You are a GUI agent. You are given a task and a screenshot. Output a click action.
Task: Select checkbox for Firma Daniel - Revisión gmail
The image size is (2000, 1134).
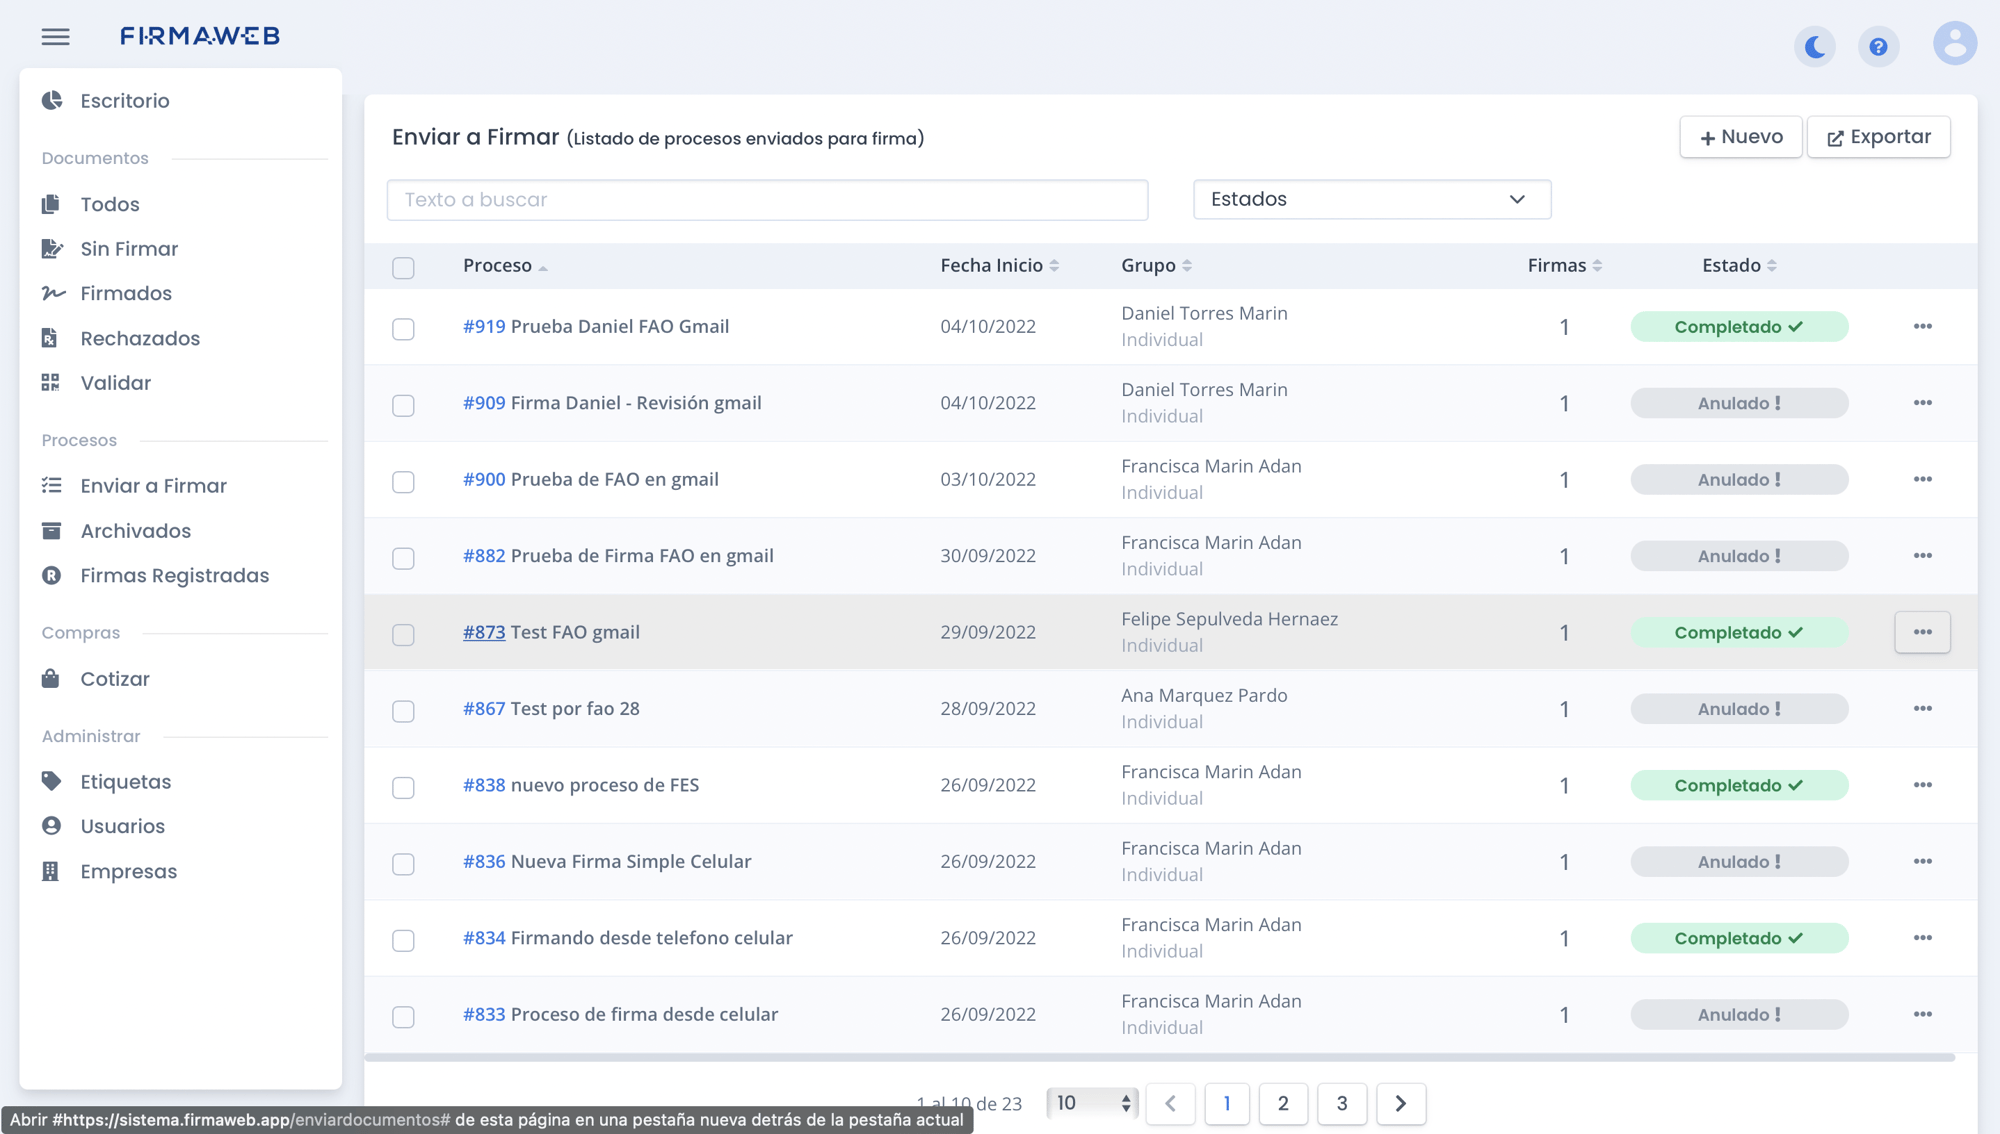[x=403, y=405]
